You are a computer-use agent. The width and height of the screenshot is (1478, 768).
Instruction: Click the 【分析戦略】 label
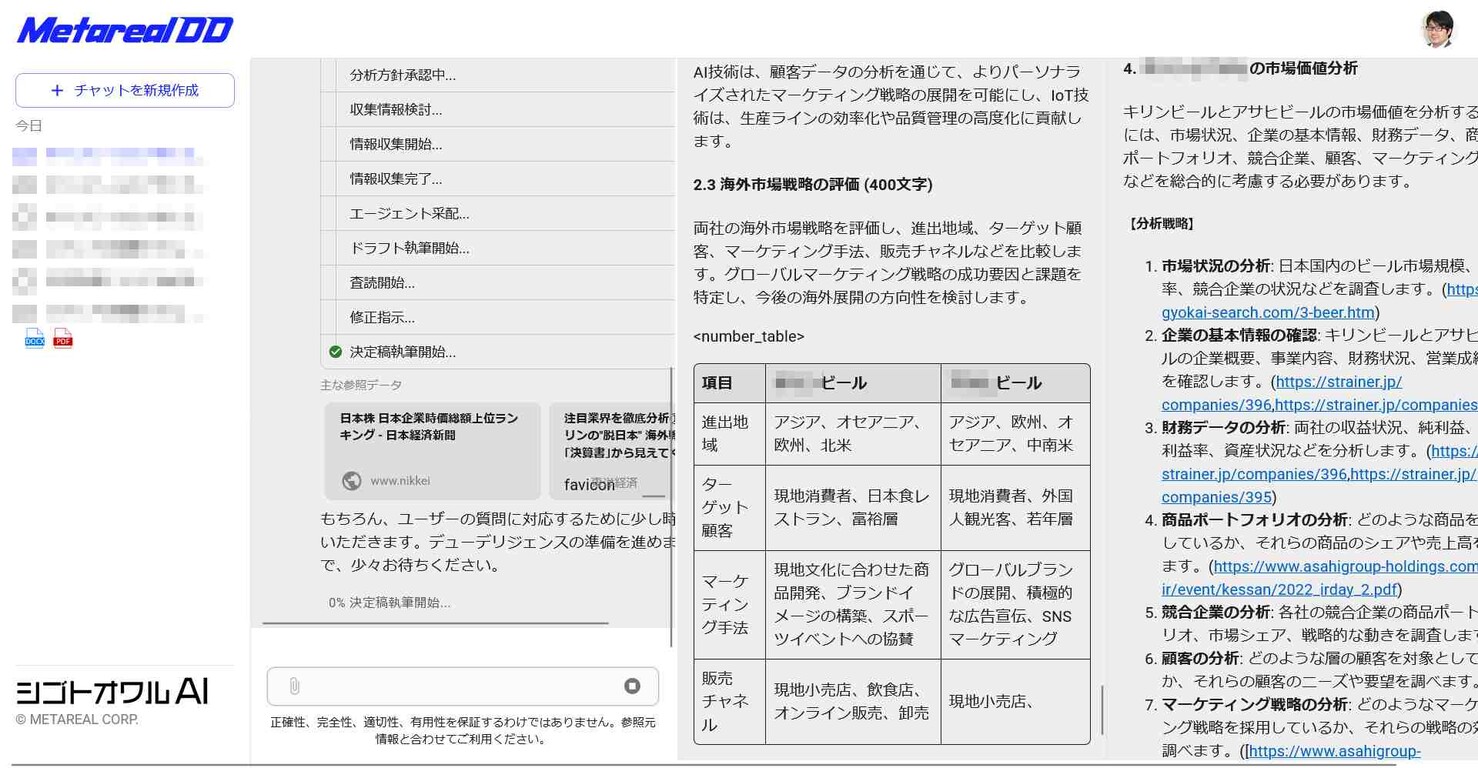[x=1160, y=224]
